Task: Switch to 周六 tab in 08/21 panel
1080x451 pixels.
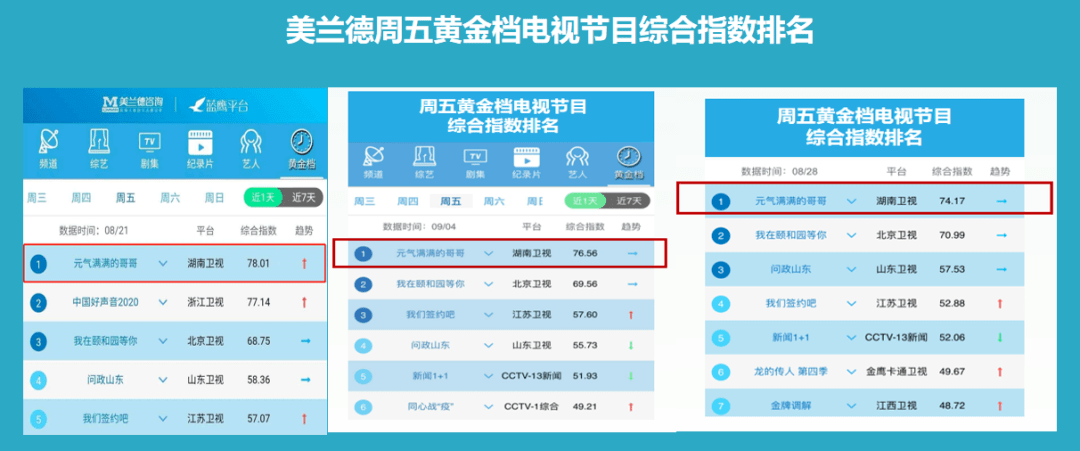Action: pos(170,198)
